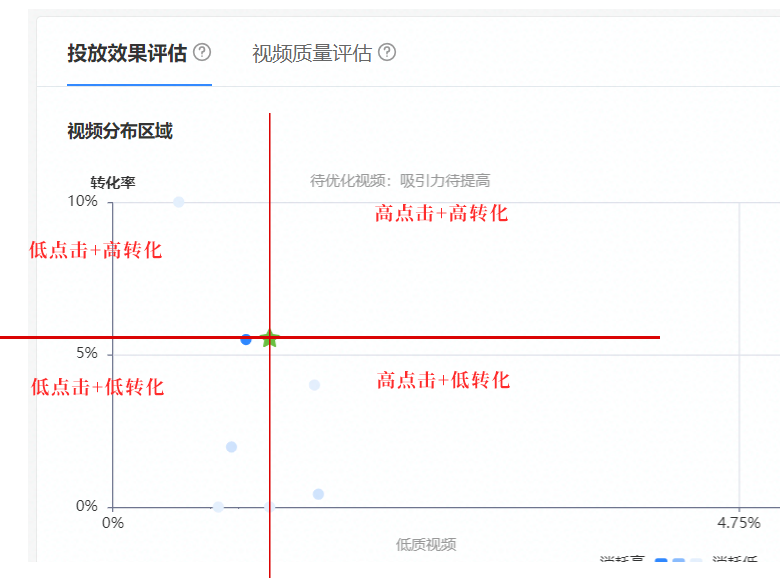Click help icon beside 投放效果评估
The width and height of the screenshot is (780, 578).
click(202, 52)
